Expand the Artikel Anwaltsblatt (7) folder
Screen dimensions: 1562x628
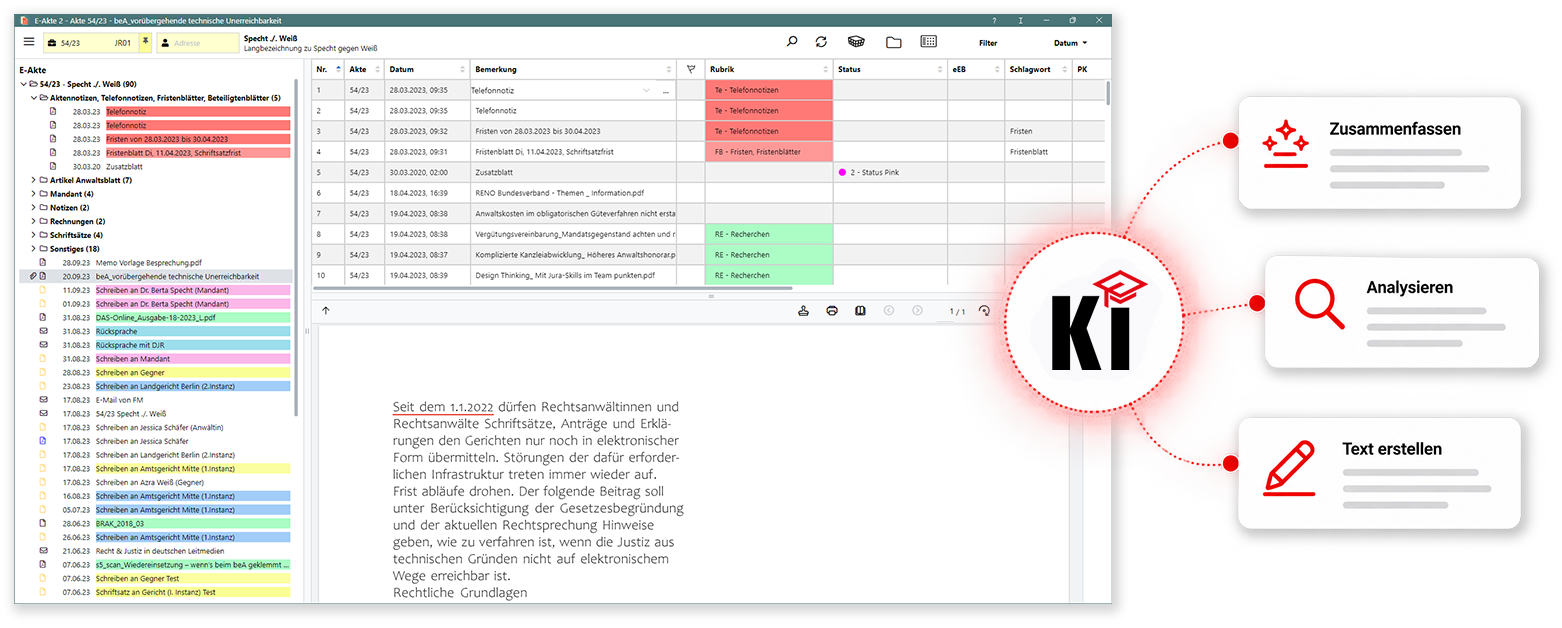[x=33, y=180]
